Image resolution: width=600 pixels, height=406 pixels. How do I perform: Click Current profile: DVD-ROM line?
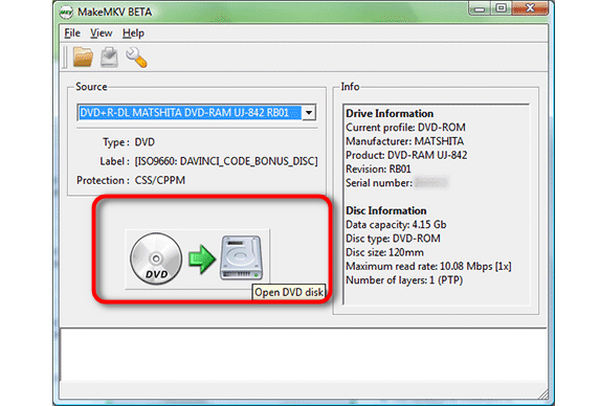pyautogui.click(x=406, y=127)
